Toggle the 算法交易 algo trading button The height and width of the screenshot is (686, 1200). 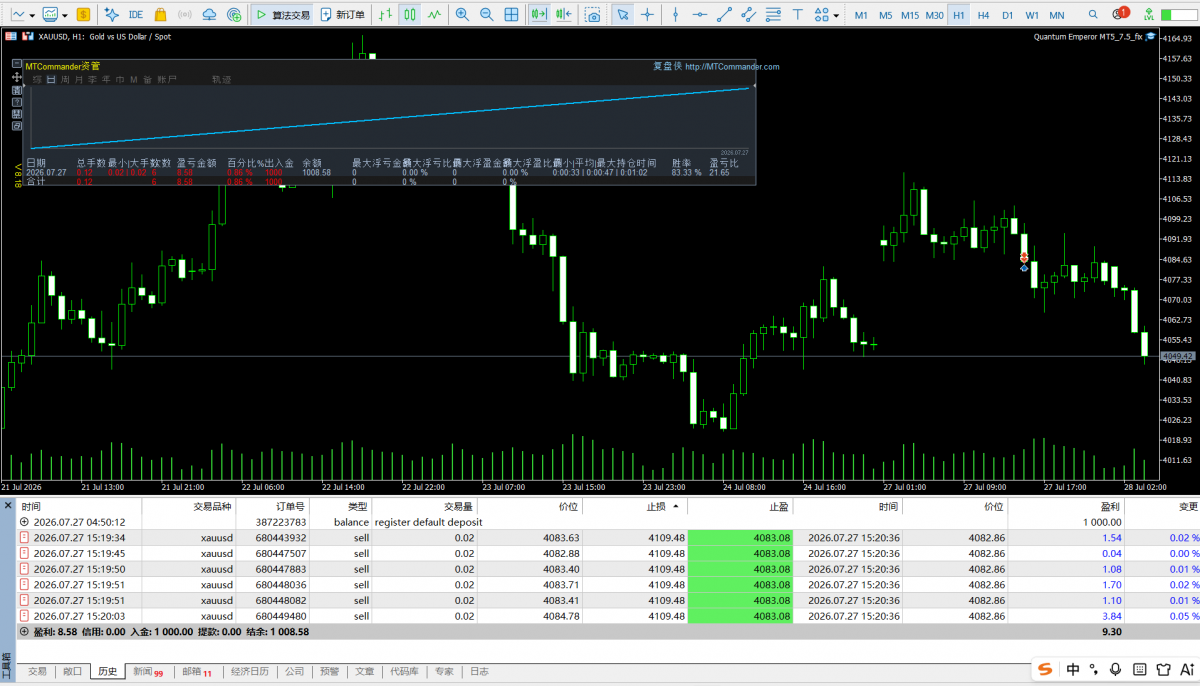[x=282, y=15]
